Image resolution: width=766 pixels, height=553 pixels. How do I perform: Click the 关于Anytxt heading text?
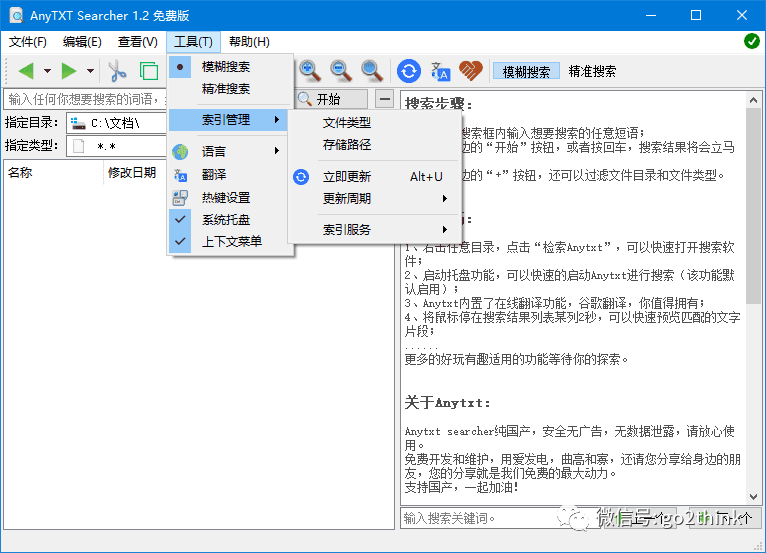pos(447,403)
